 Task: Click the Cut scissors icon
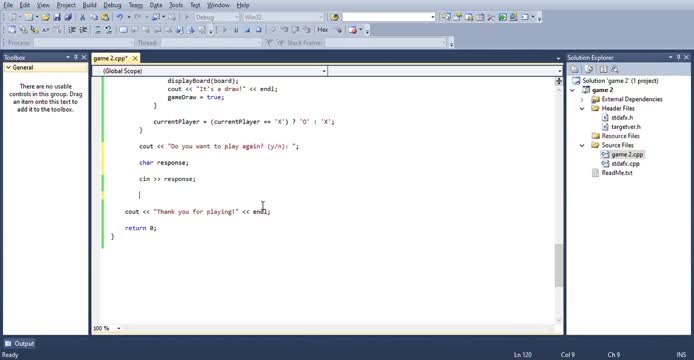[82, 17]
